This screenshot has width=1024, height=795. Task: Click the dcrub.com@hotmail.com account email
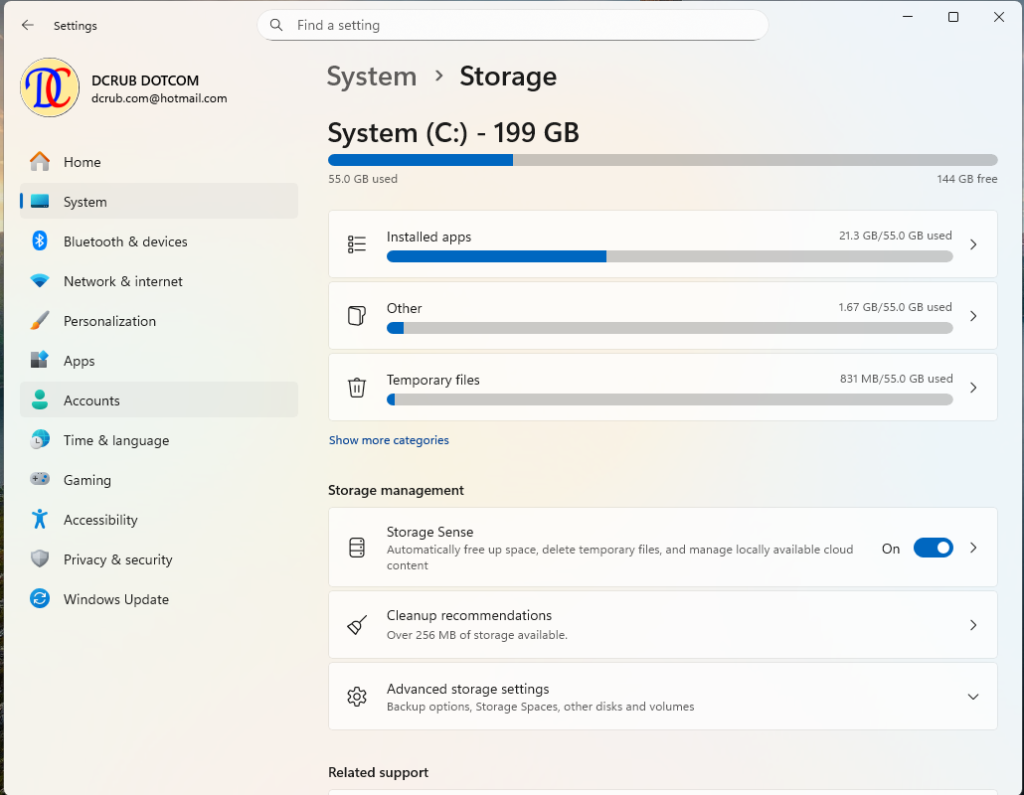tap(159, 98)
